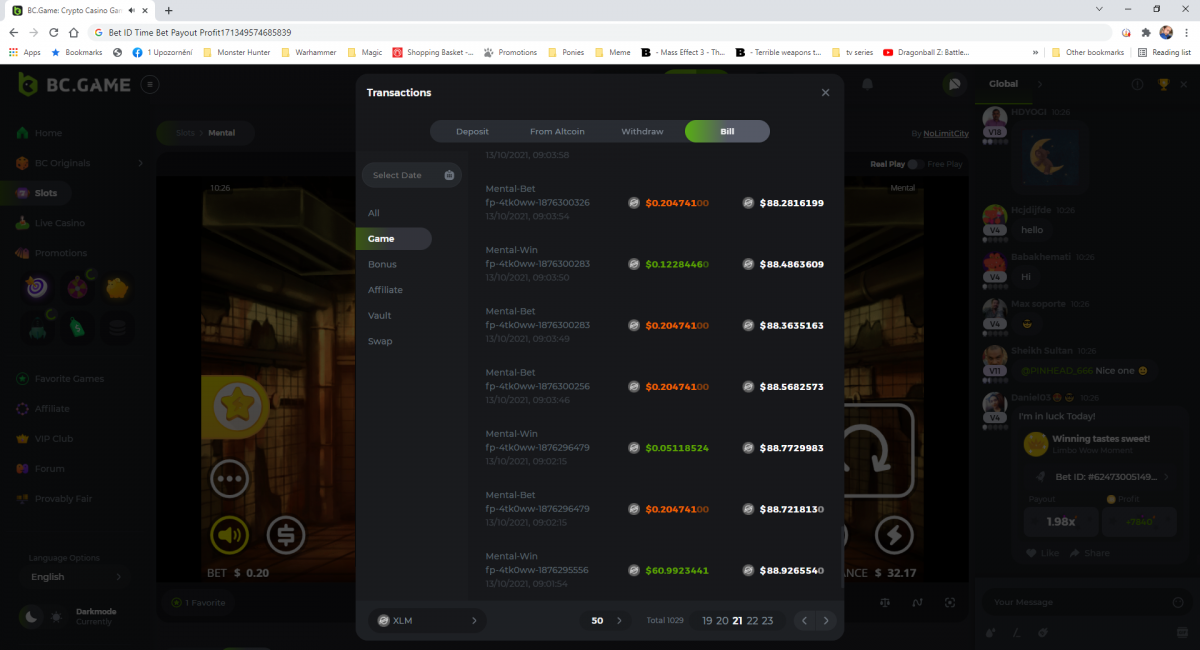This screenshot has height=650, width=1200.
Task: Expand the XLM currency dropdown
Action: [427, 620]
